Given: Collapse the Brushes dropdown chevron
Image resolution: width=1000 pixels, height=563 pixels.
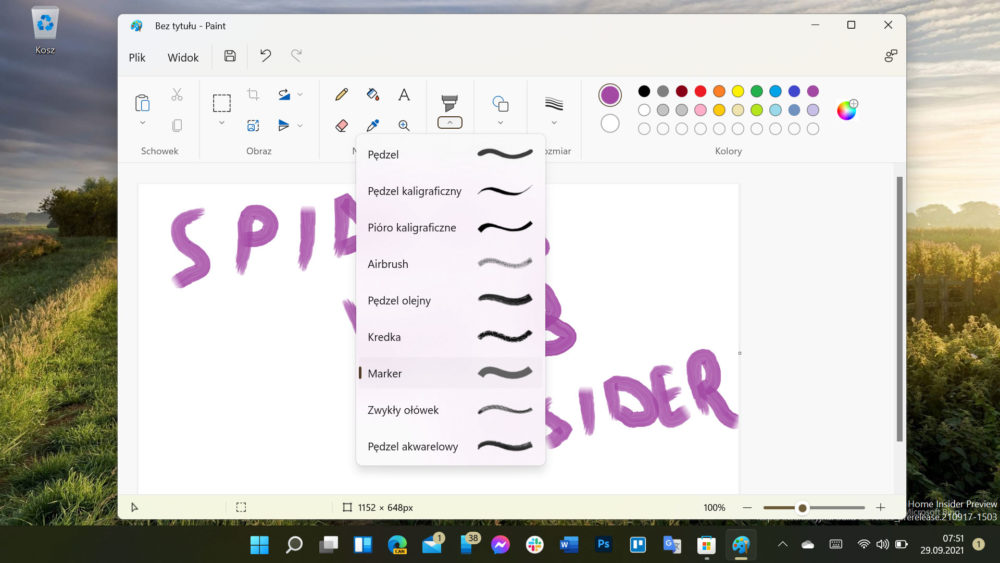Looking at the screenshot, I should click(450, 123).
